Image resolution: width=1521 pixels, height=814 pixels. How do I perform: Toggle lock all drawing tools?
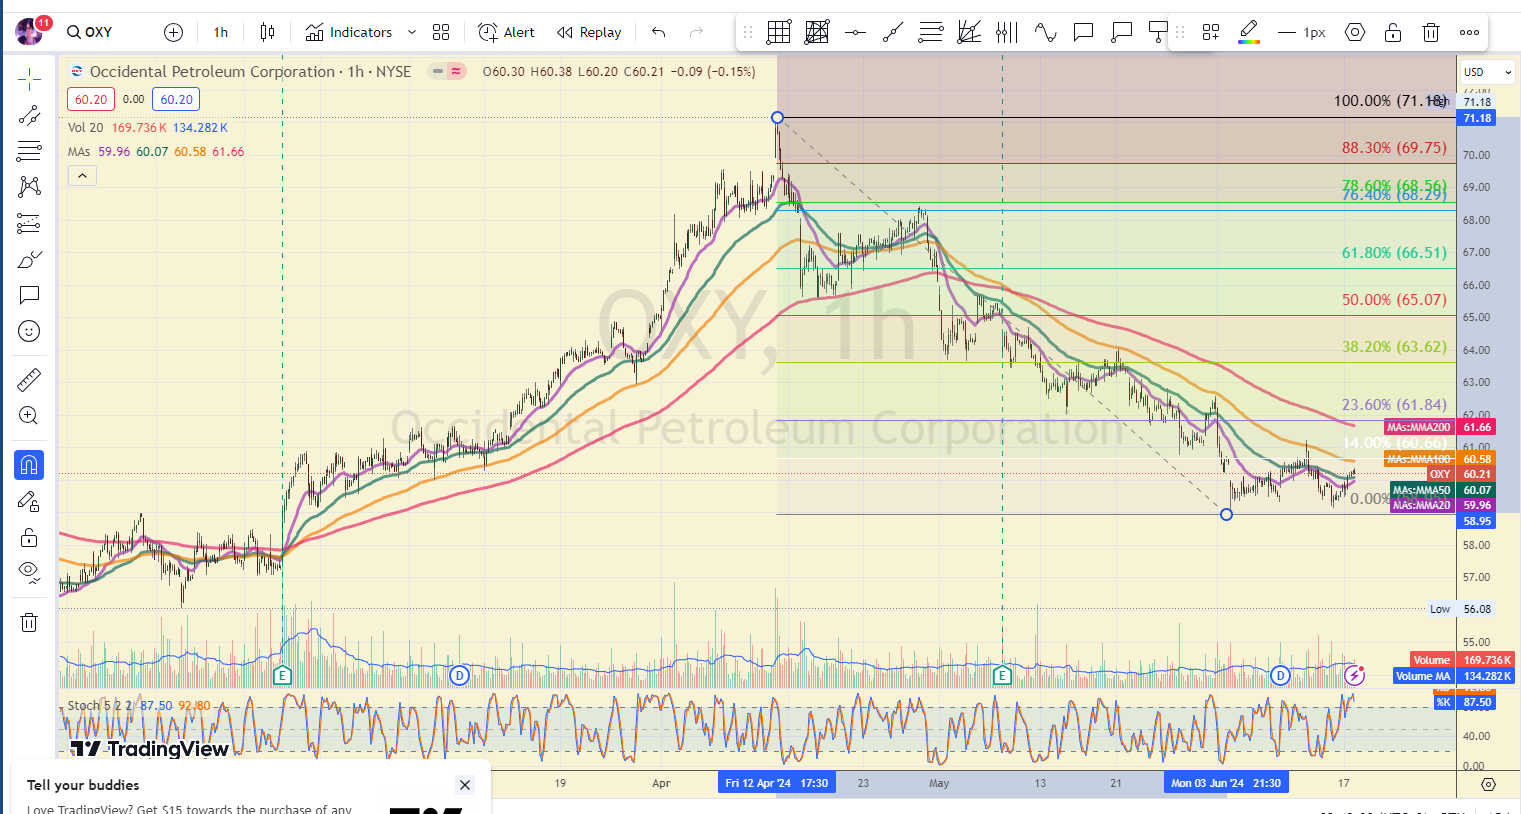29,538
